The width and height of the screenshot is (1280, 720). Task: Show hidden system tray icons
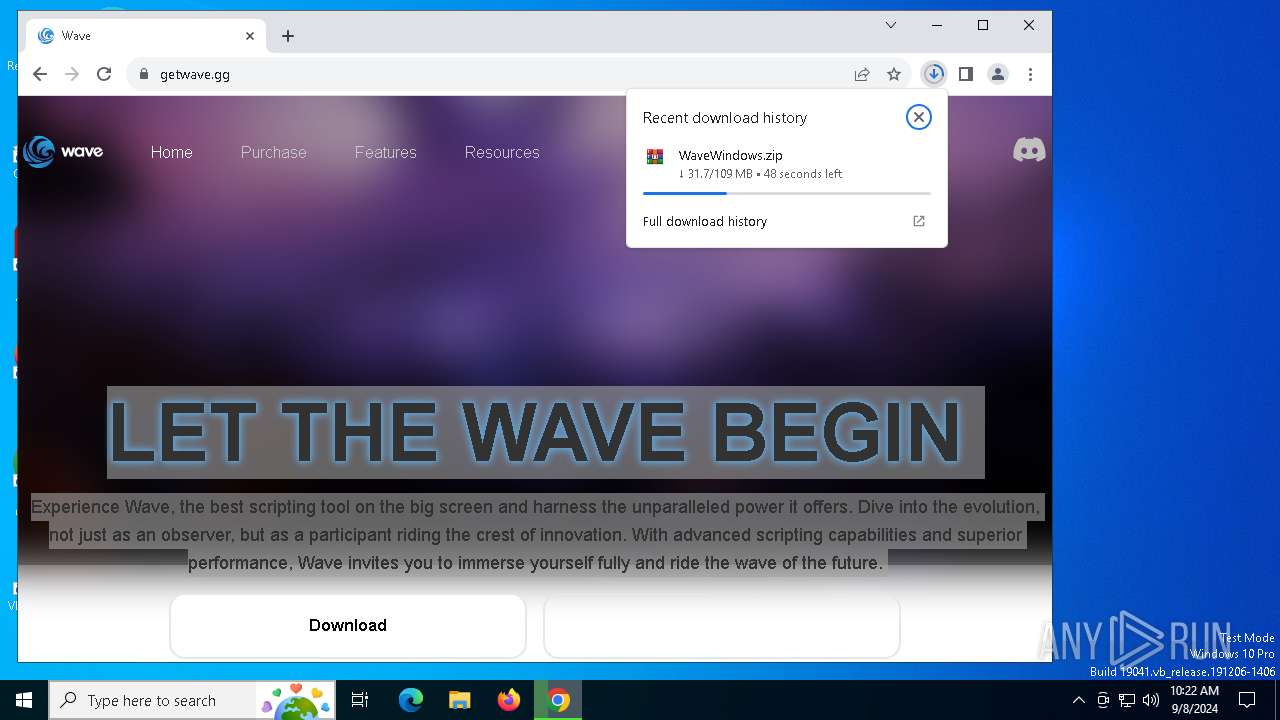1078,700
